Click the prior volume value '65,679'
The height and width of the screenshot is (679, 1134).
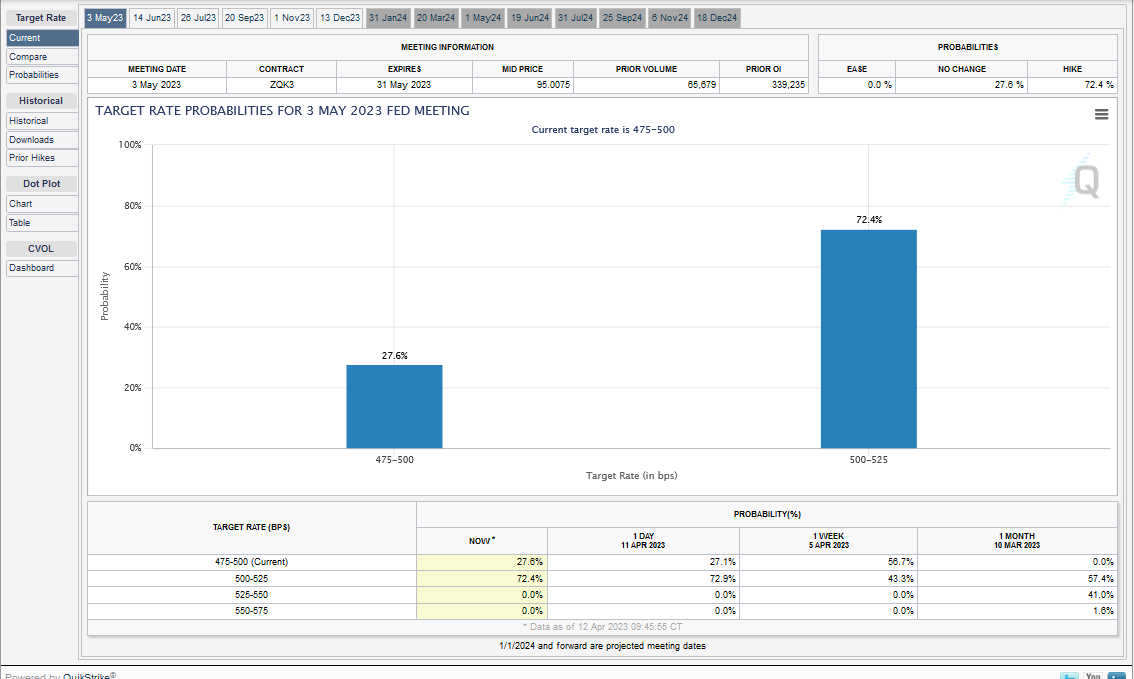[x=702, y=85]
